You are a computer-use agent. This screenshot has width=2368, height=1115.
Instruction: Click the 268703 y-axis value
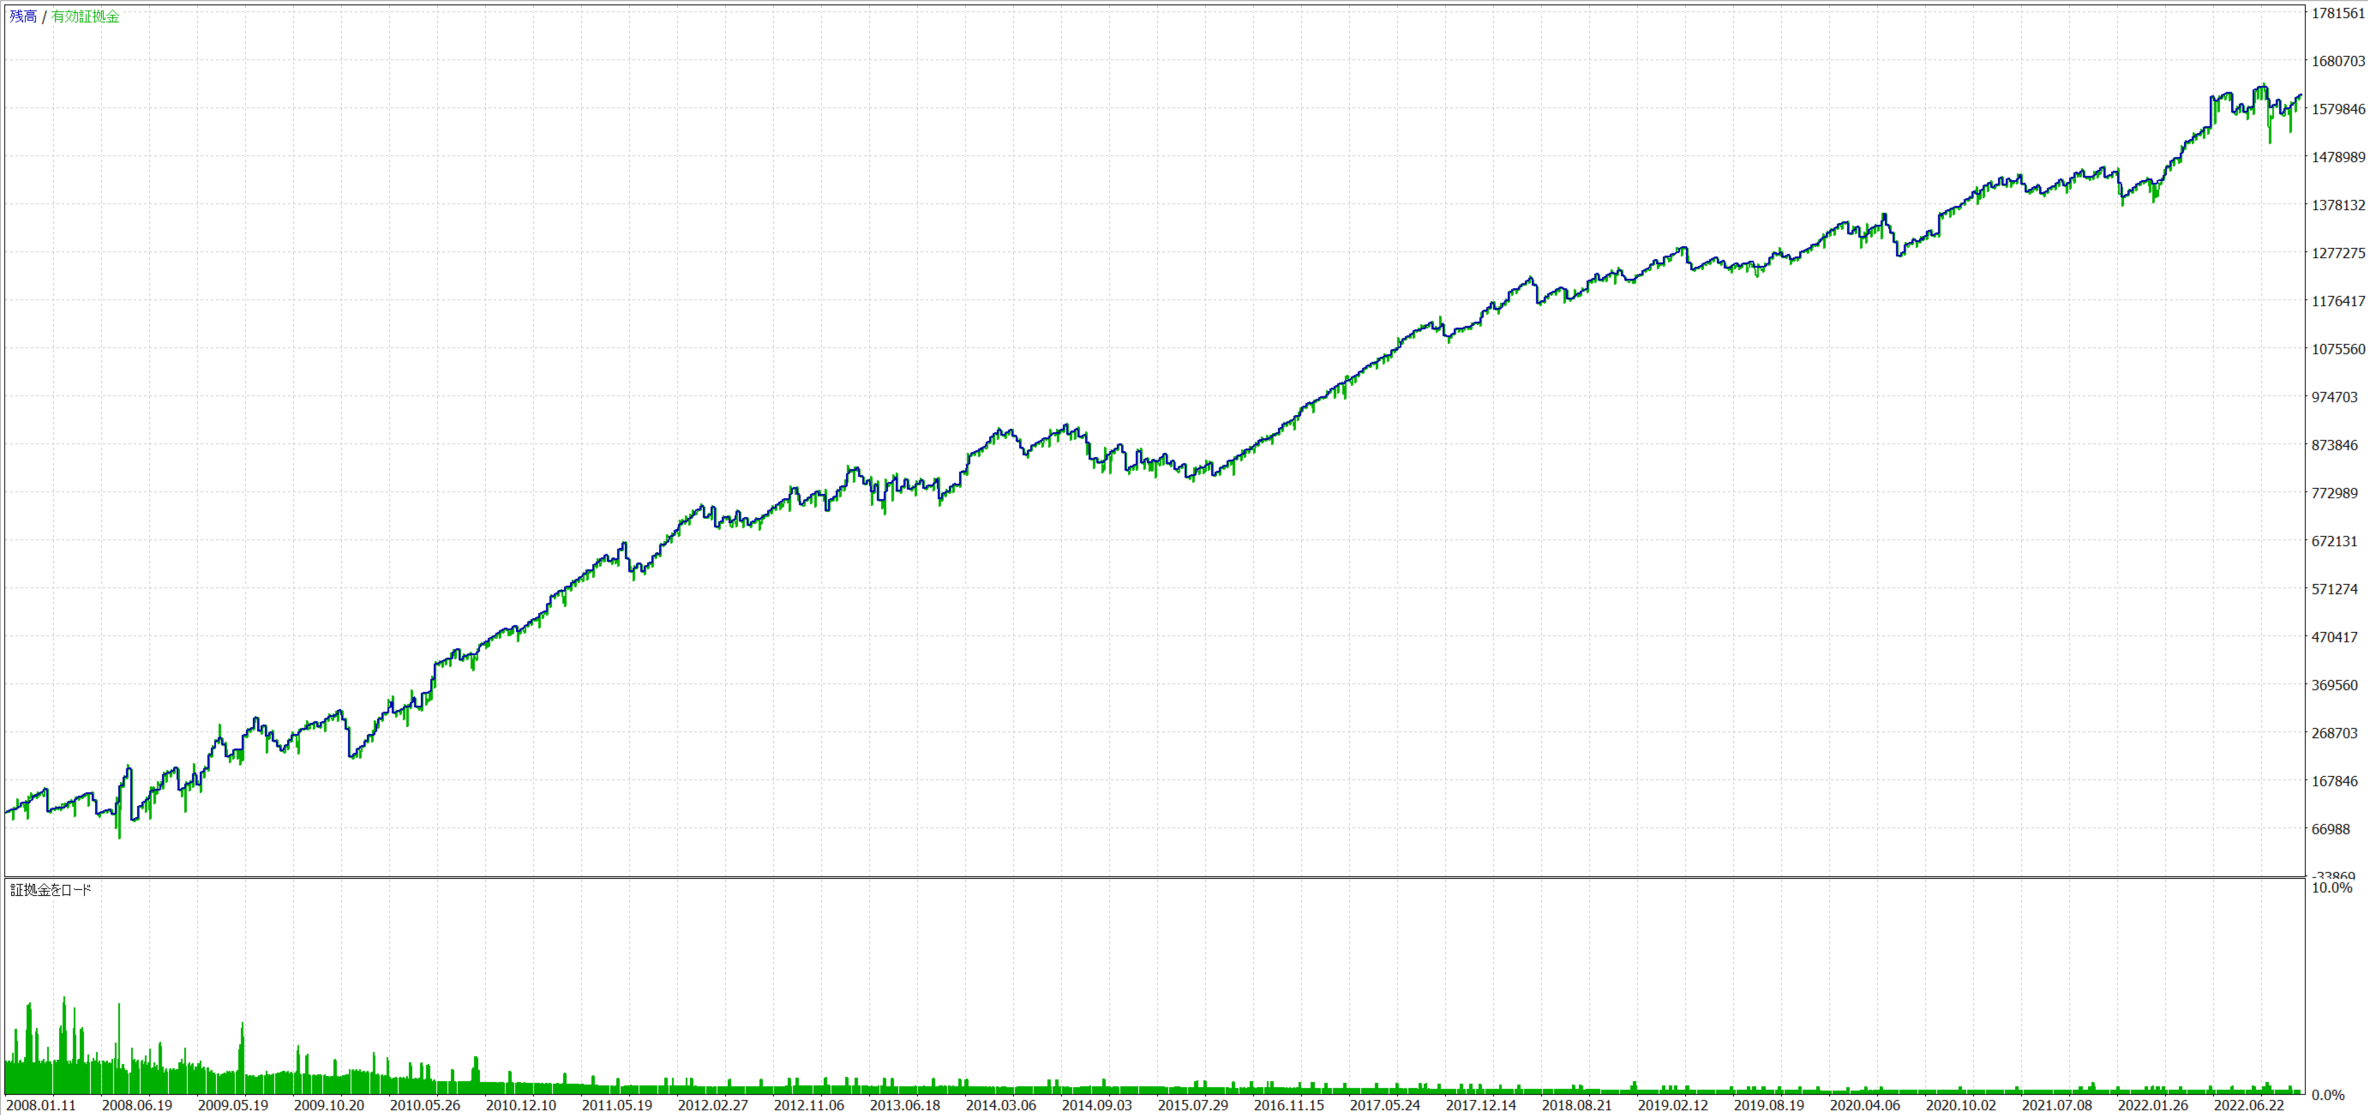2334,733
